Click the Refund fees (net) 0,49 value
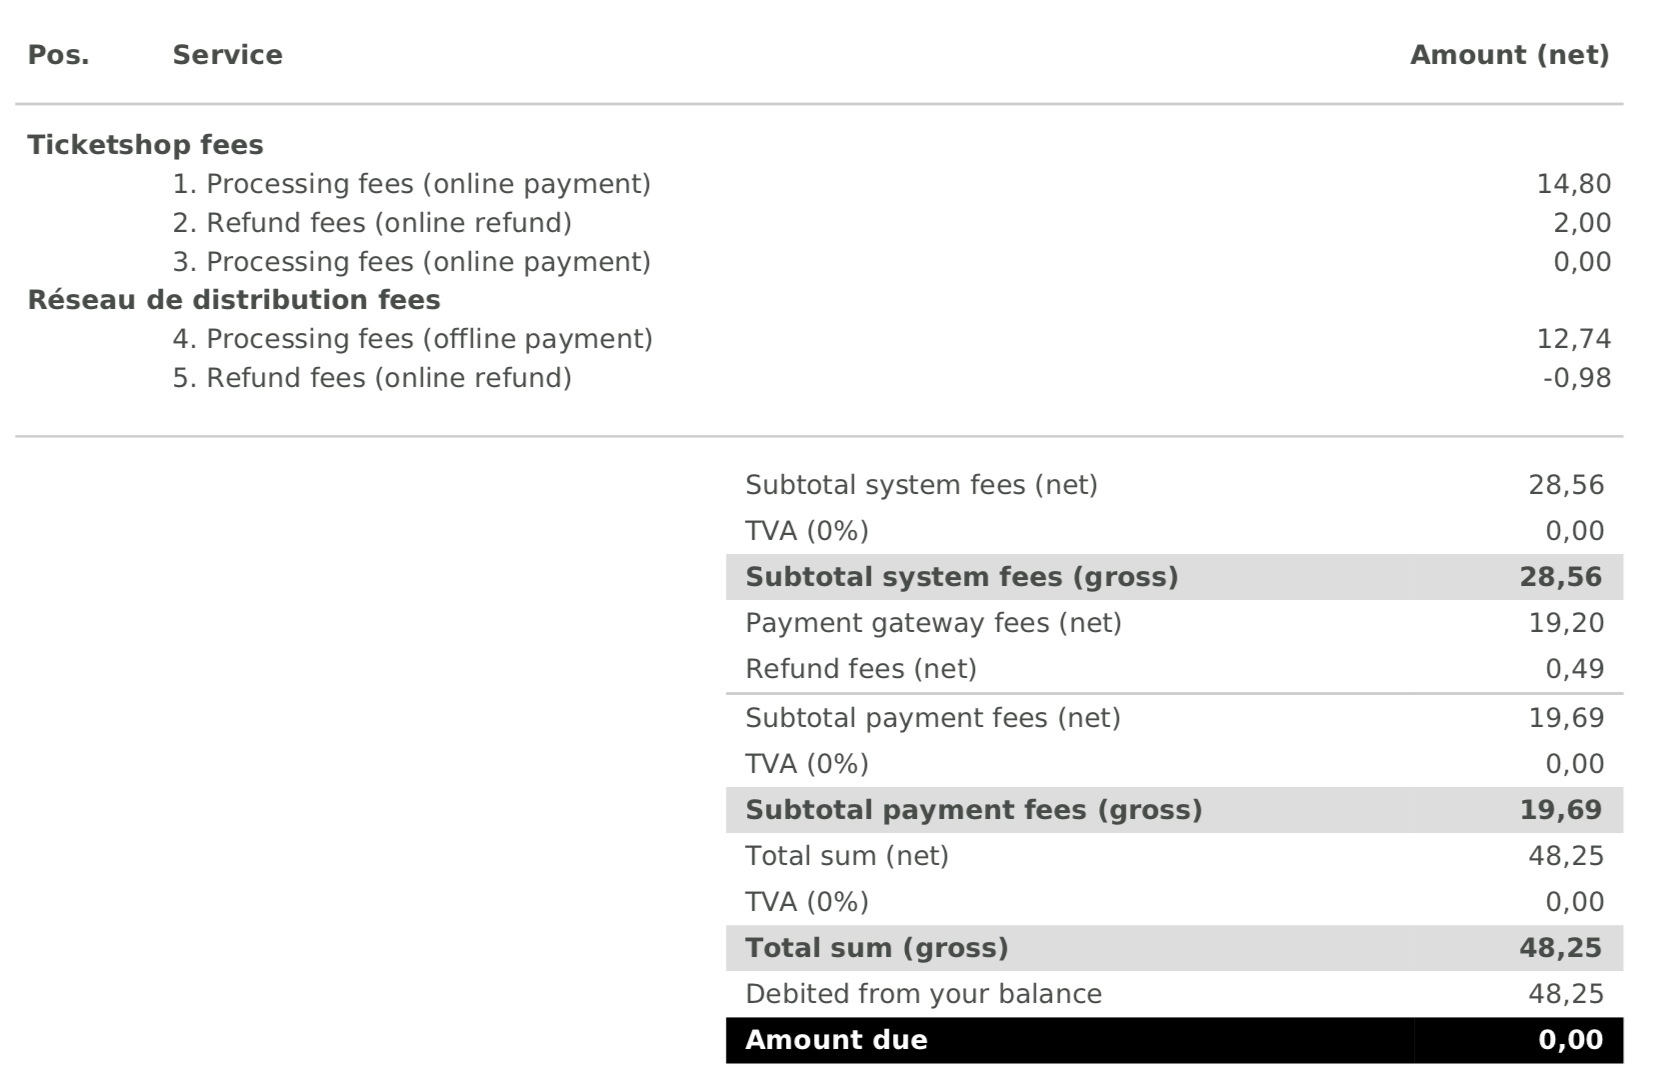 tap(1574, 669)
